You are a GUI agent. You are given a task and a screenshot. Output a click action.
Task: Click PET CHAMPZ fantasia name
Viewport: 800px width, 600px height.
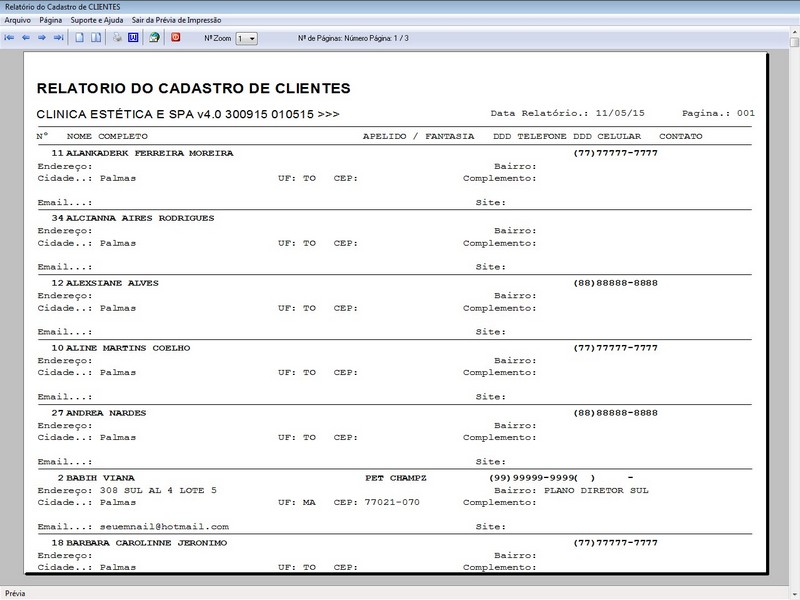click(396, 478)
